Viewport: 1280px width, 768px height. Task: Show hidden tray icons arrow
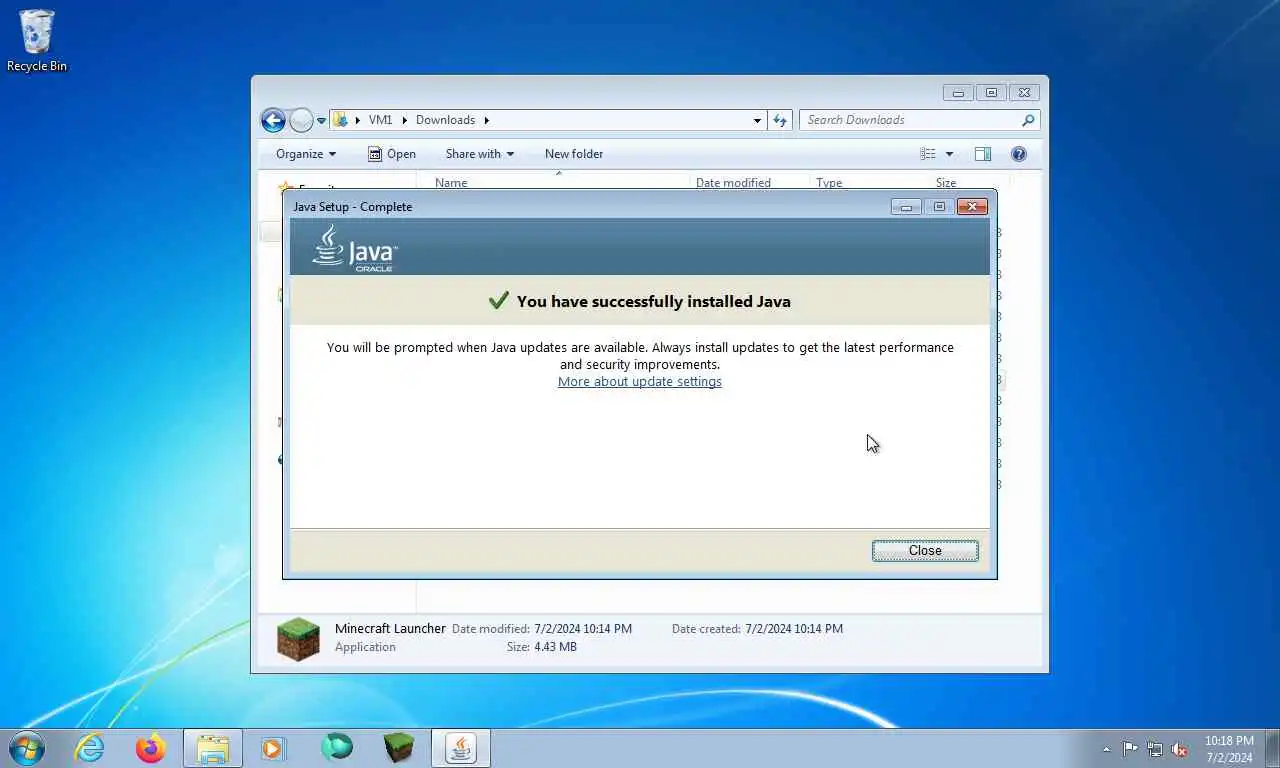pyautogui.click(x=1106, y=749)
